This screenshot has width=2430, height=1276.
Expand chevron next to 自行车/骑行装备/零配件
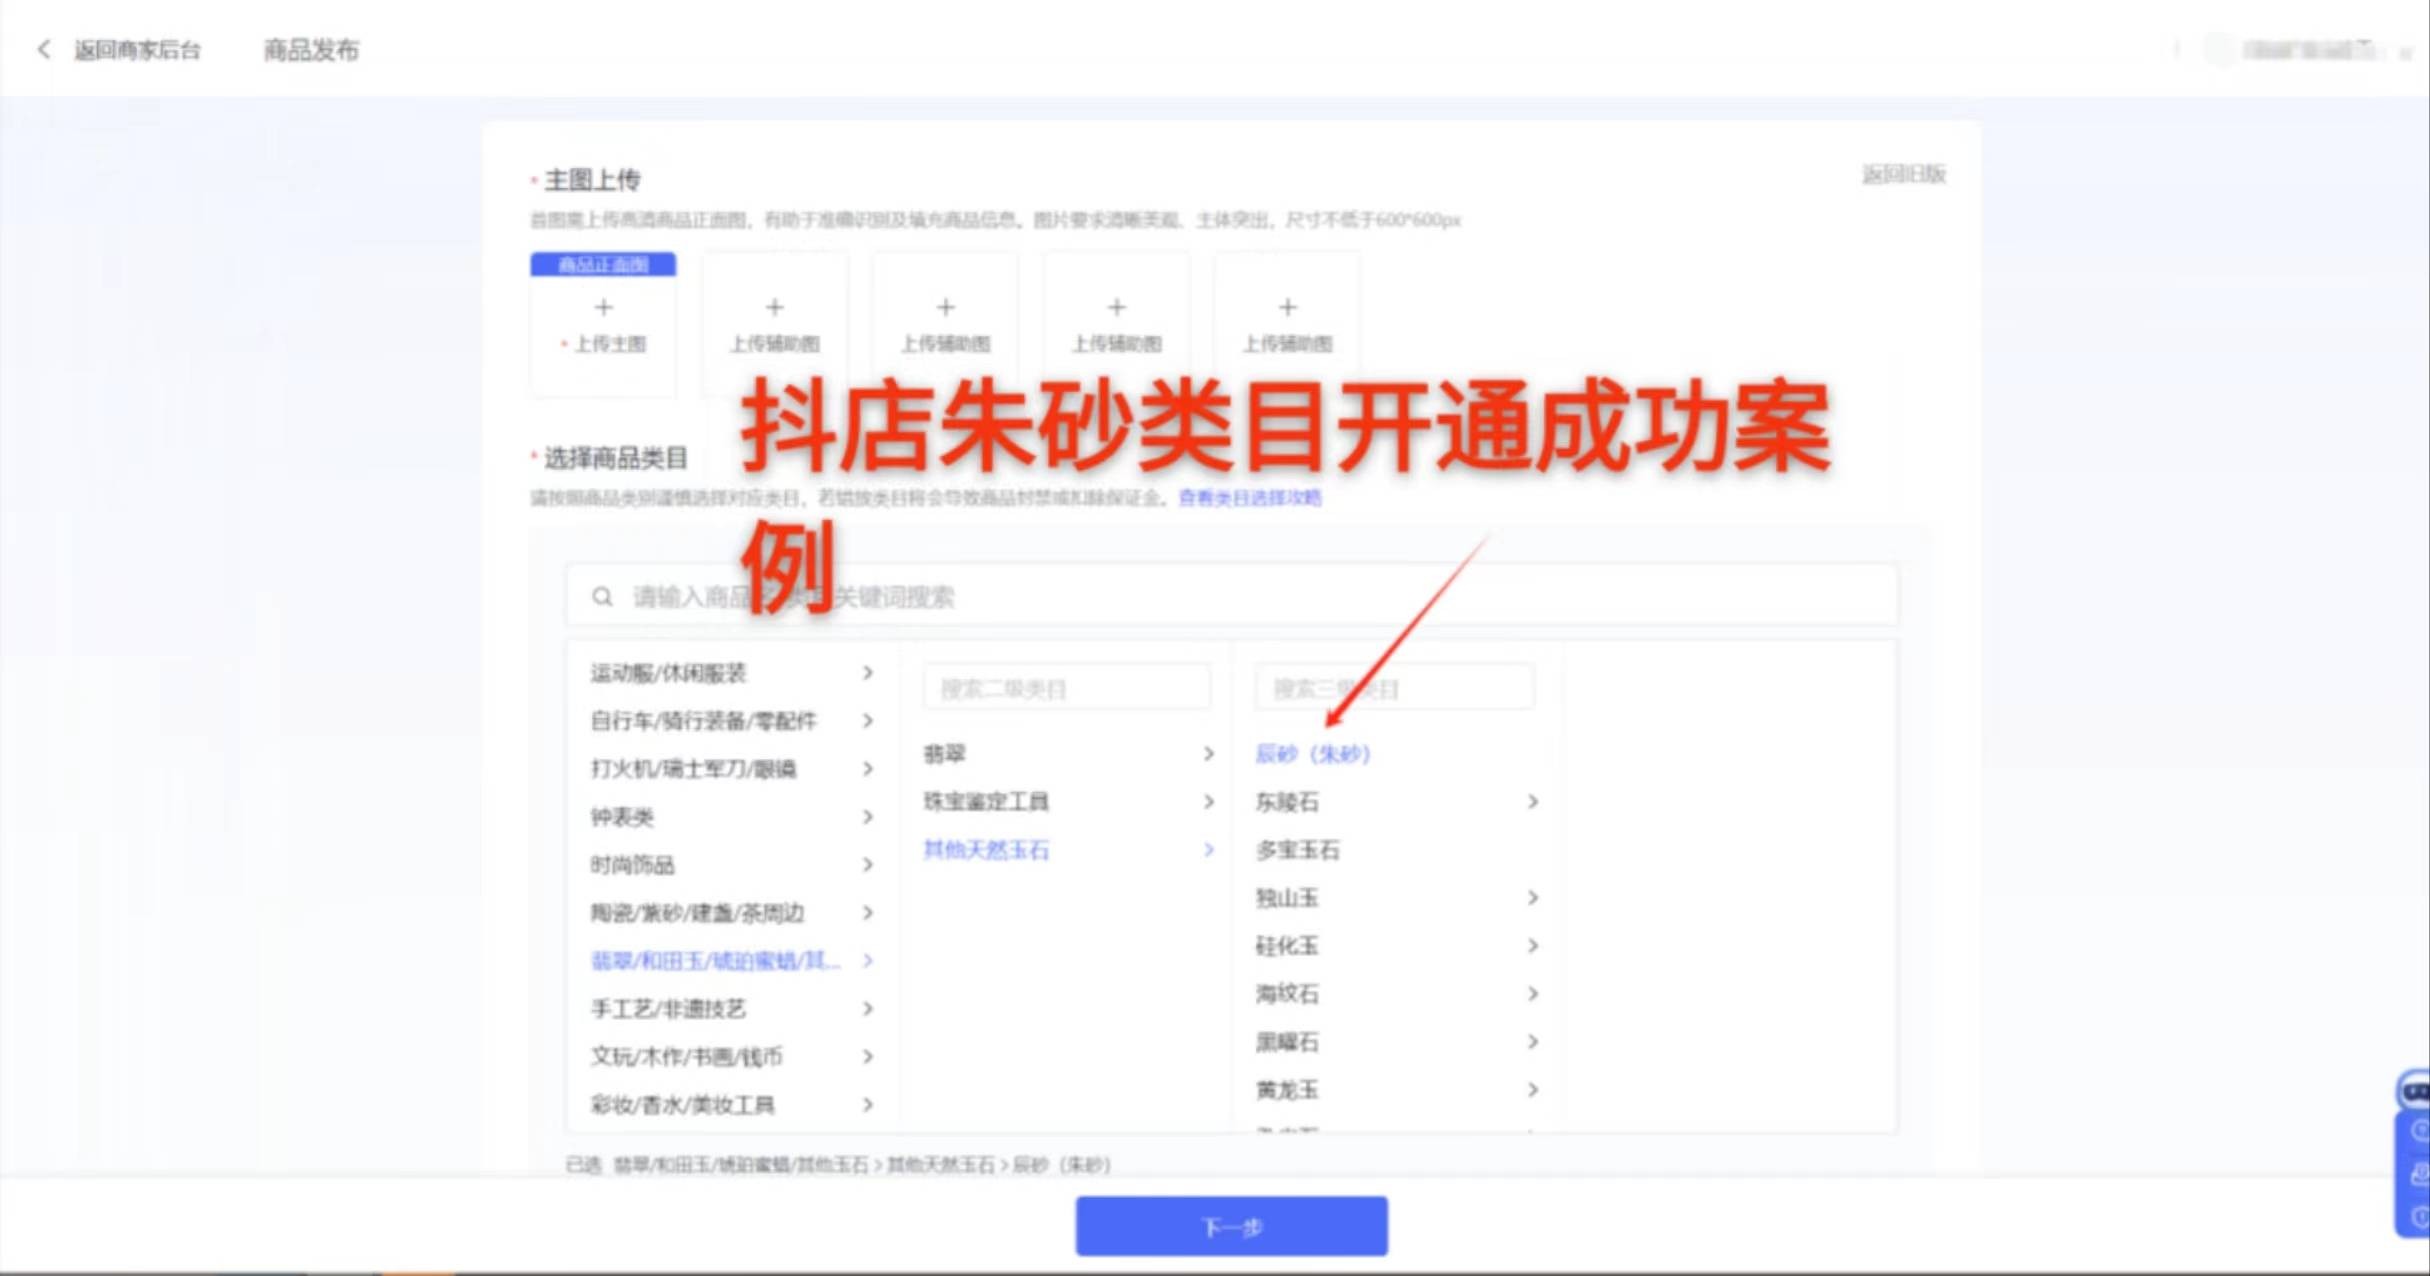pyautogui.click(x=868, y=721)
